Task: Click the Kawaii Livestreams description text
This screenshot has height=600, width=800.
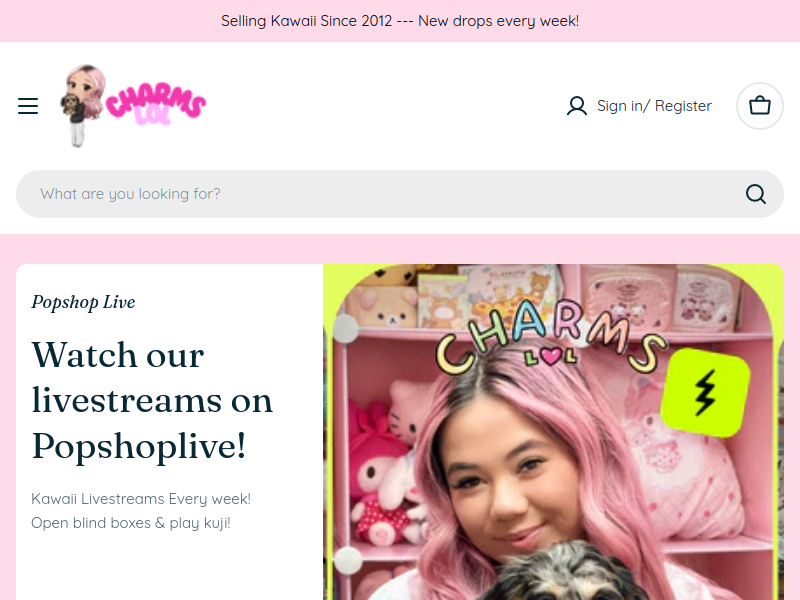Action: 141,511
